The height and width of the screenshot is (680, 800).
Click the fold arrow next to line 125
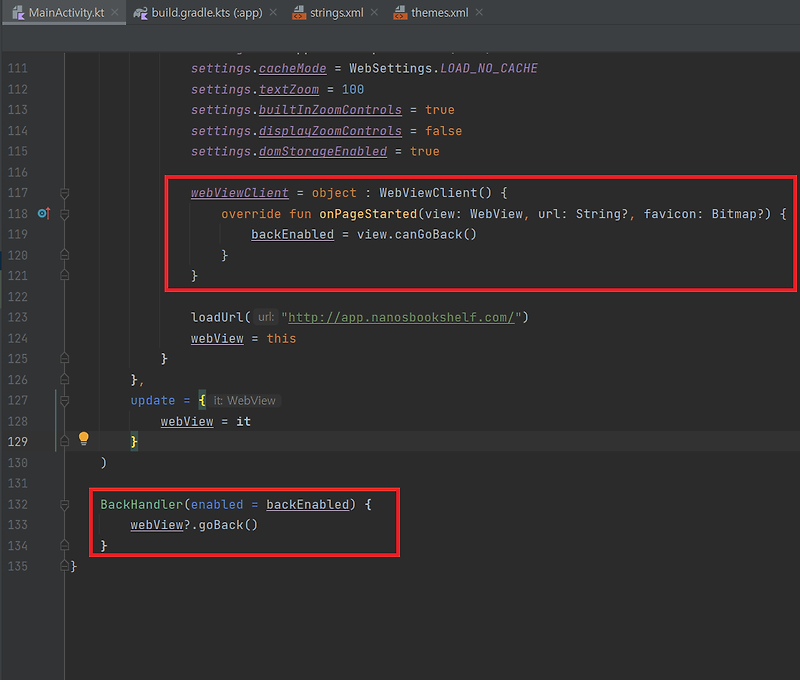[63, 359]
